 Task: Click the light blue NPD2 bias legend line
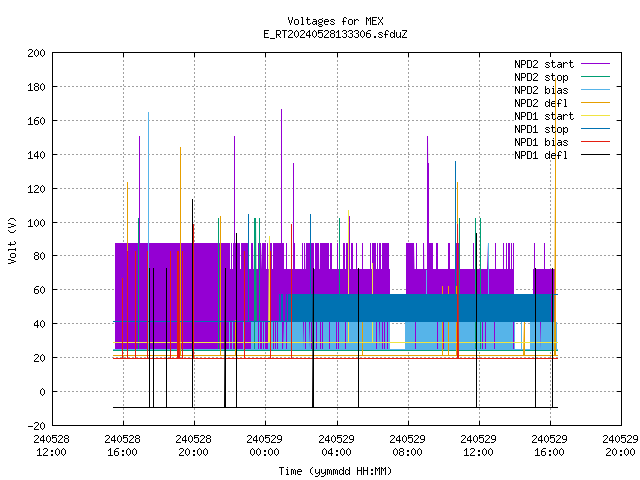(596, 90)
